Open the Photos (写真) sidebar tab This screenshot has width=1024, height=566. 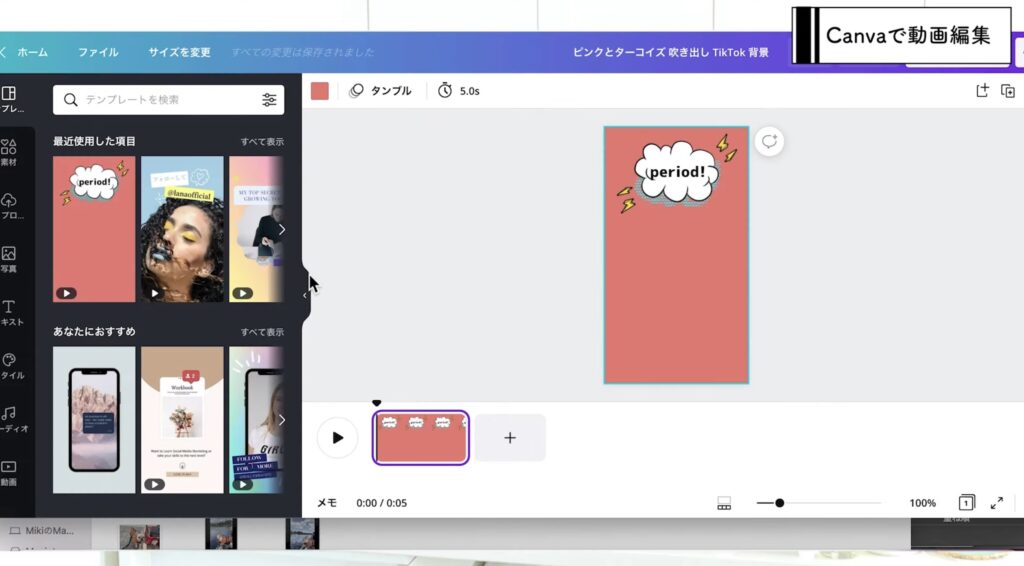[10, 259]
